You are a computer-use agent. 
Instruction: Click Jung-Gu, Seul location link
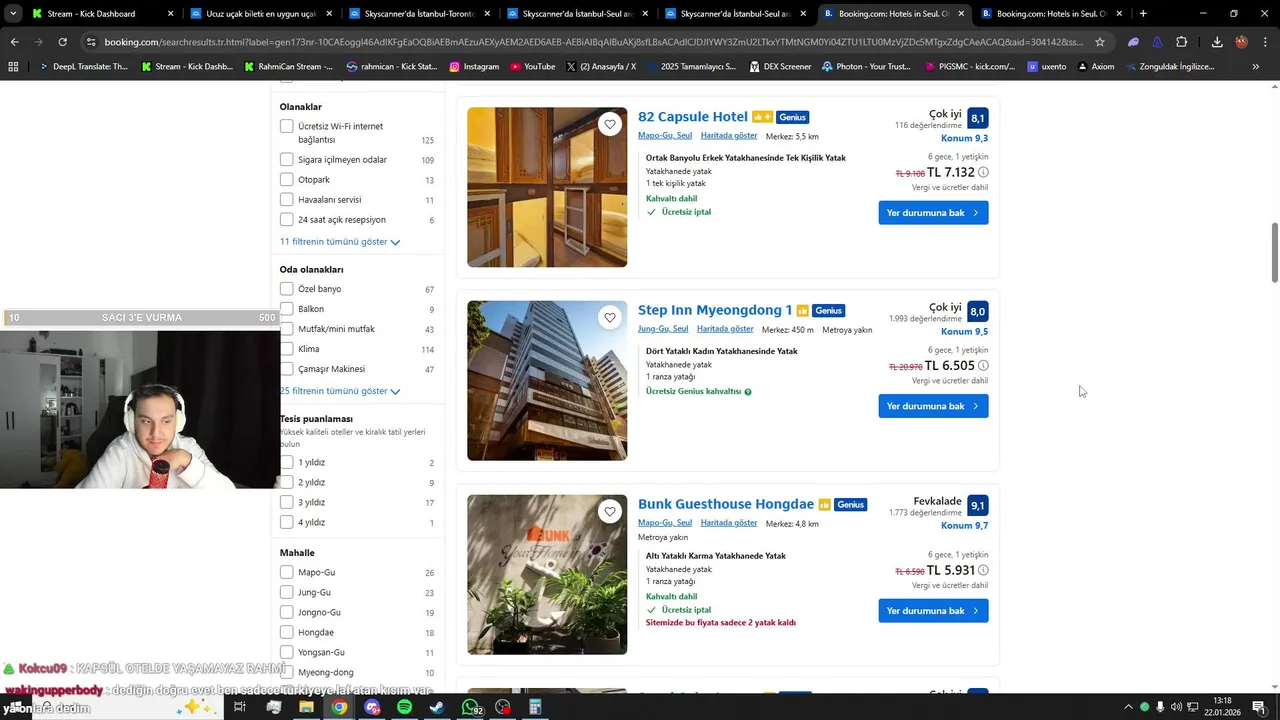pyautogui.click(x=663, y=329)
